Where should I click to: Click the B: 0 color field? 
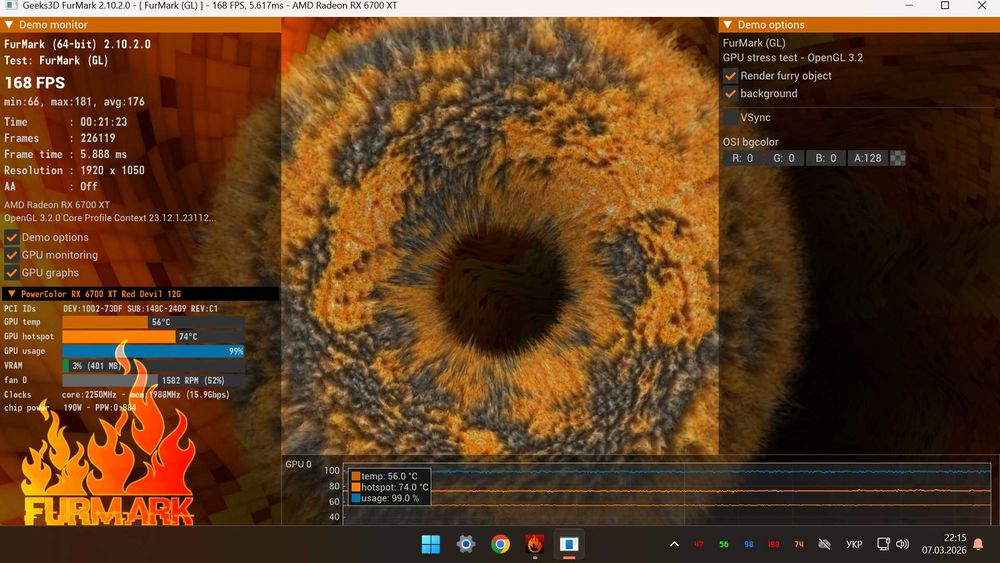tap(826, 158)
